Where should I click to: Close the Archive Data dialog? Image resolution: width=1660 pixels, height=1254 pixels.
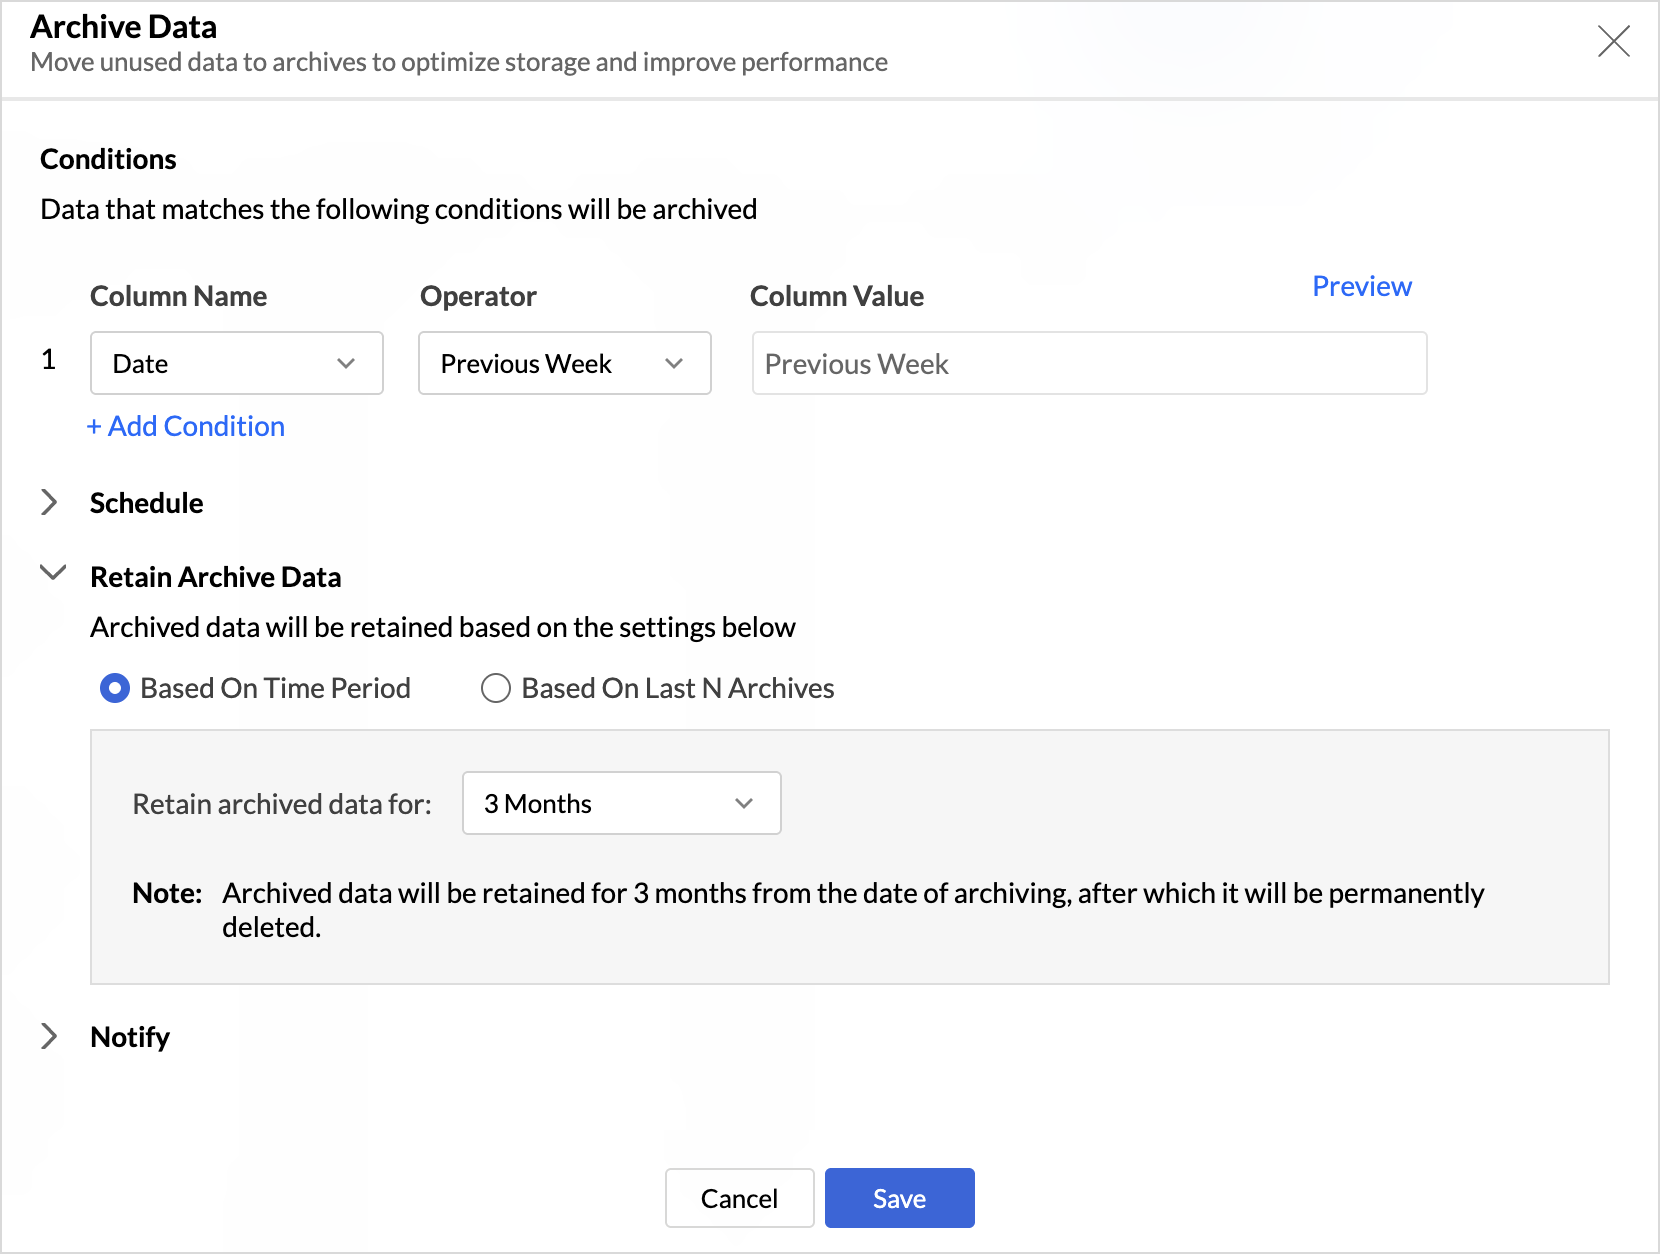pos(1613,41)
